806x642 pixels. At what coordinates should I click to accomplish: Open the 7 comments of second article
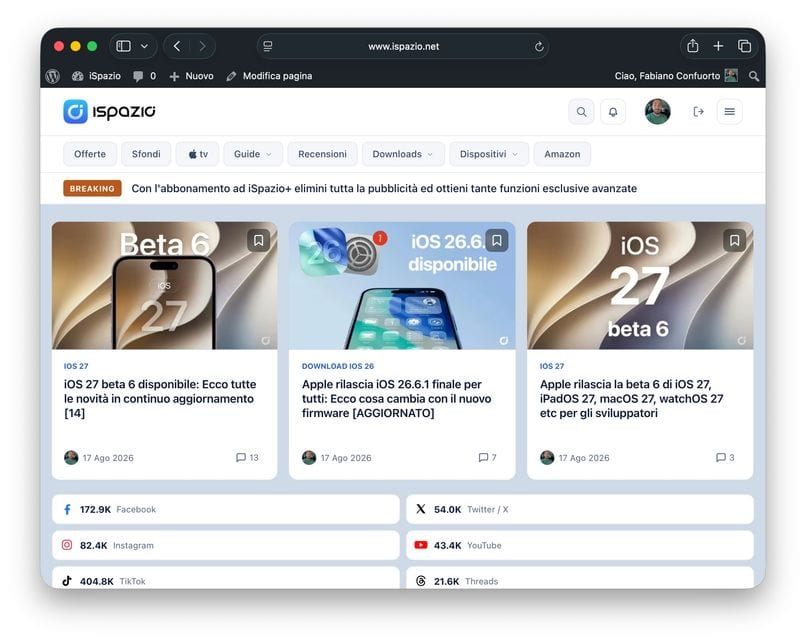487,457
